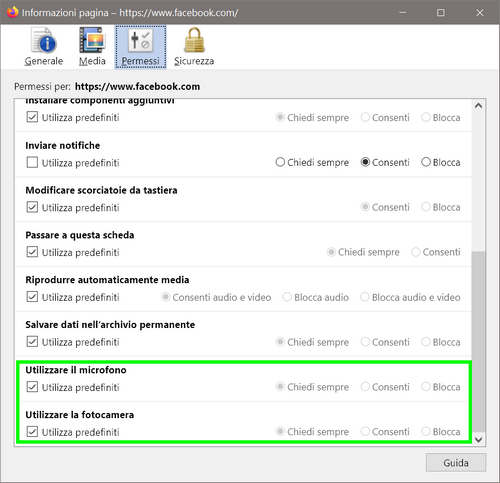The height and width of the screenshot is (483, 500).
Task: Click the Passare a questa scheda heading
Action: click(80, 235)
